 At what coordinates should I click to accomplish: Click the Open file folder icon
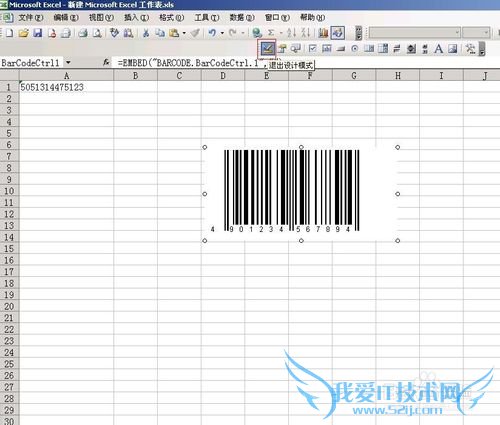23,33
